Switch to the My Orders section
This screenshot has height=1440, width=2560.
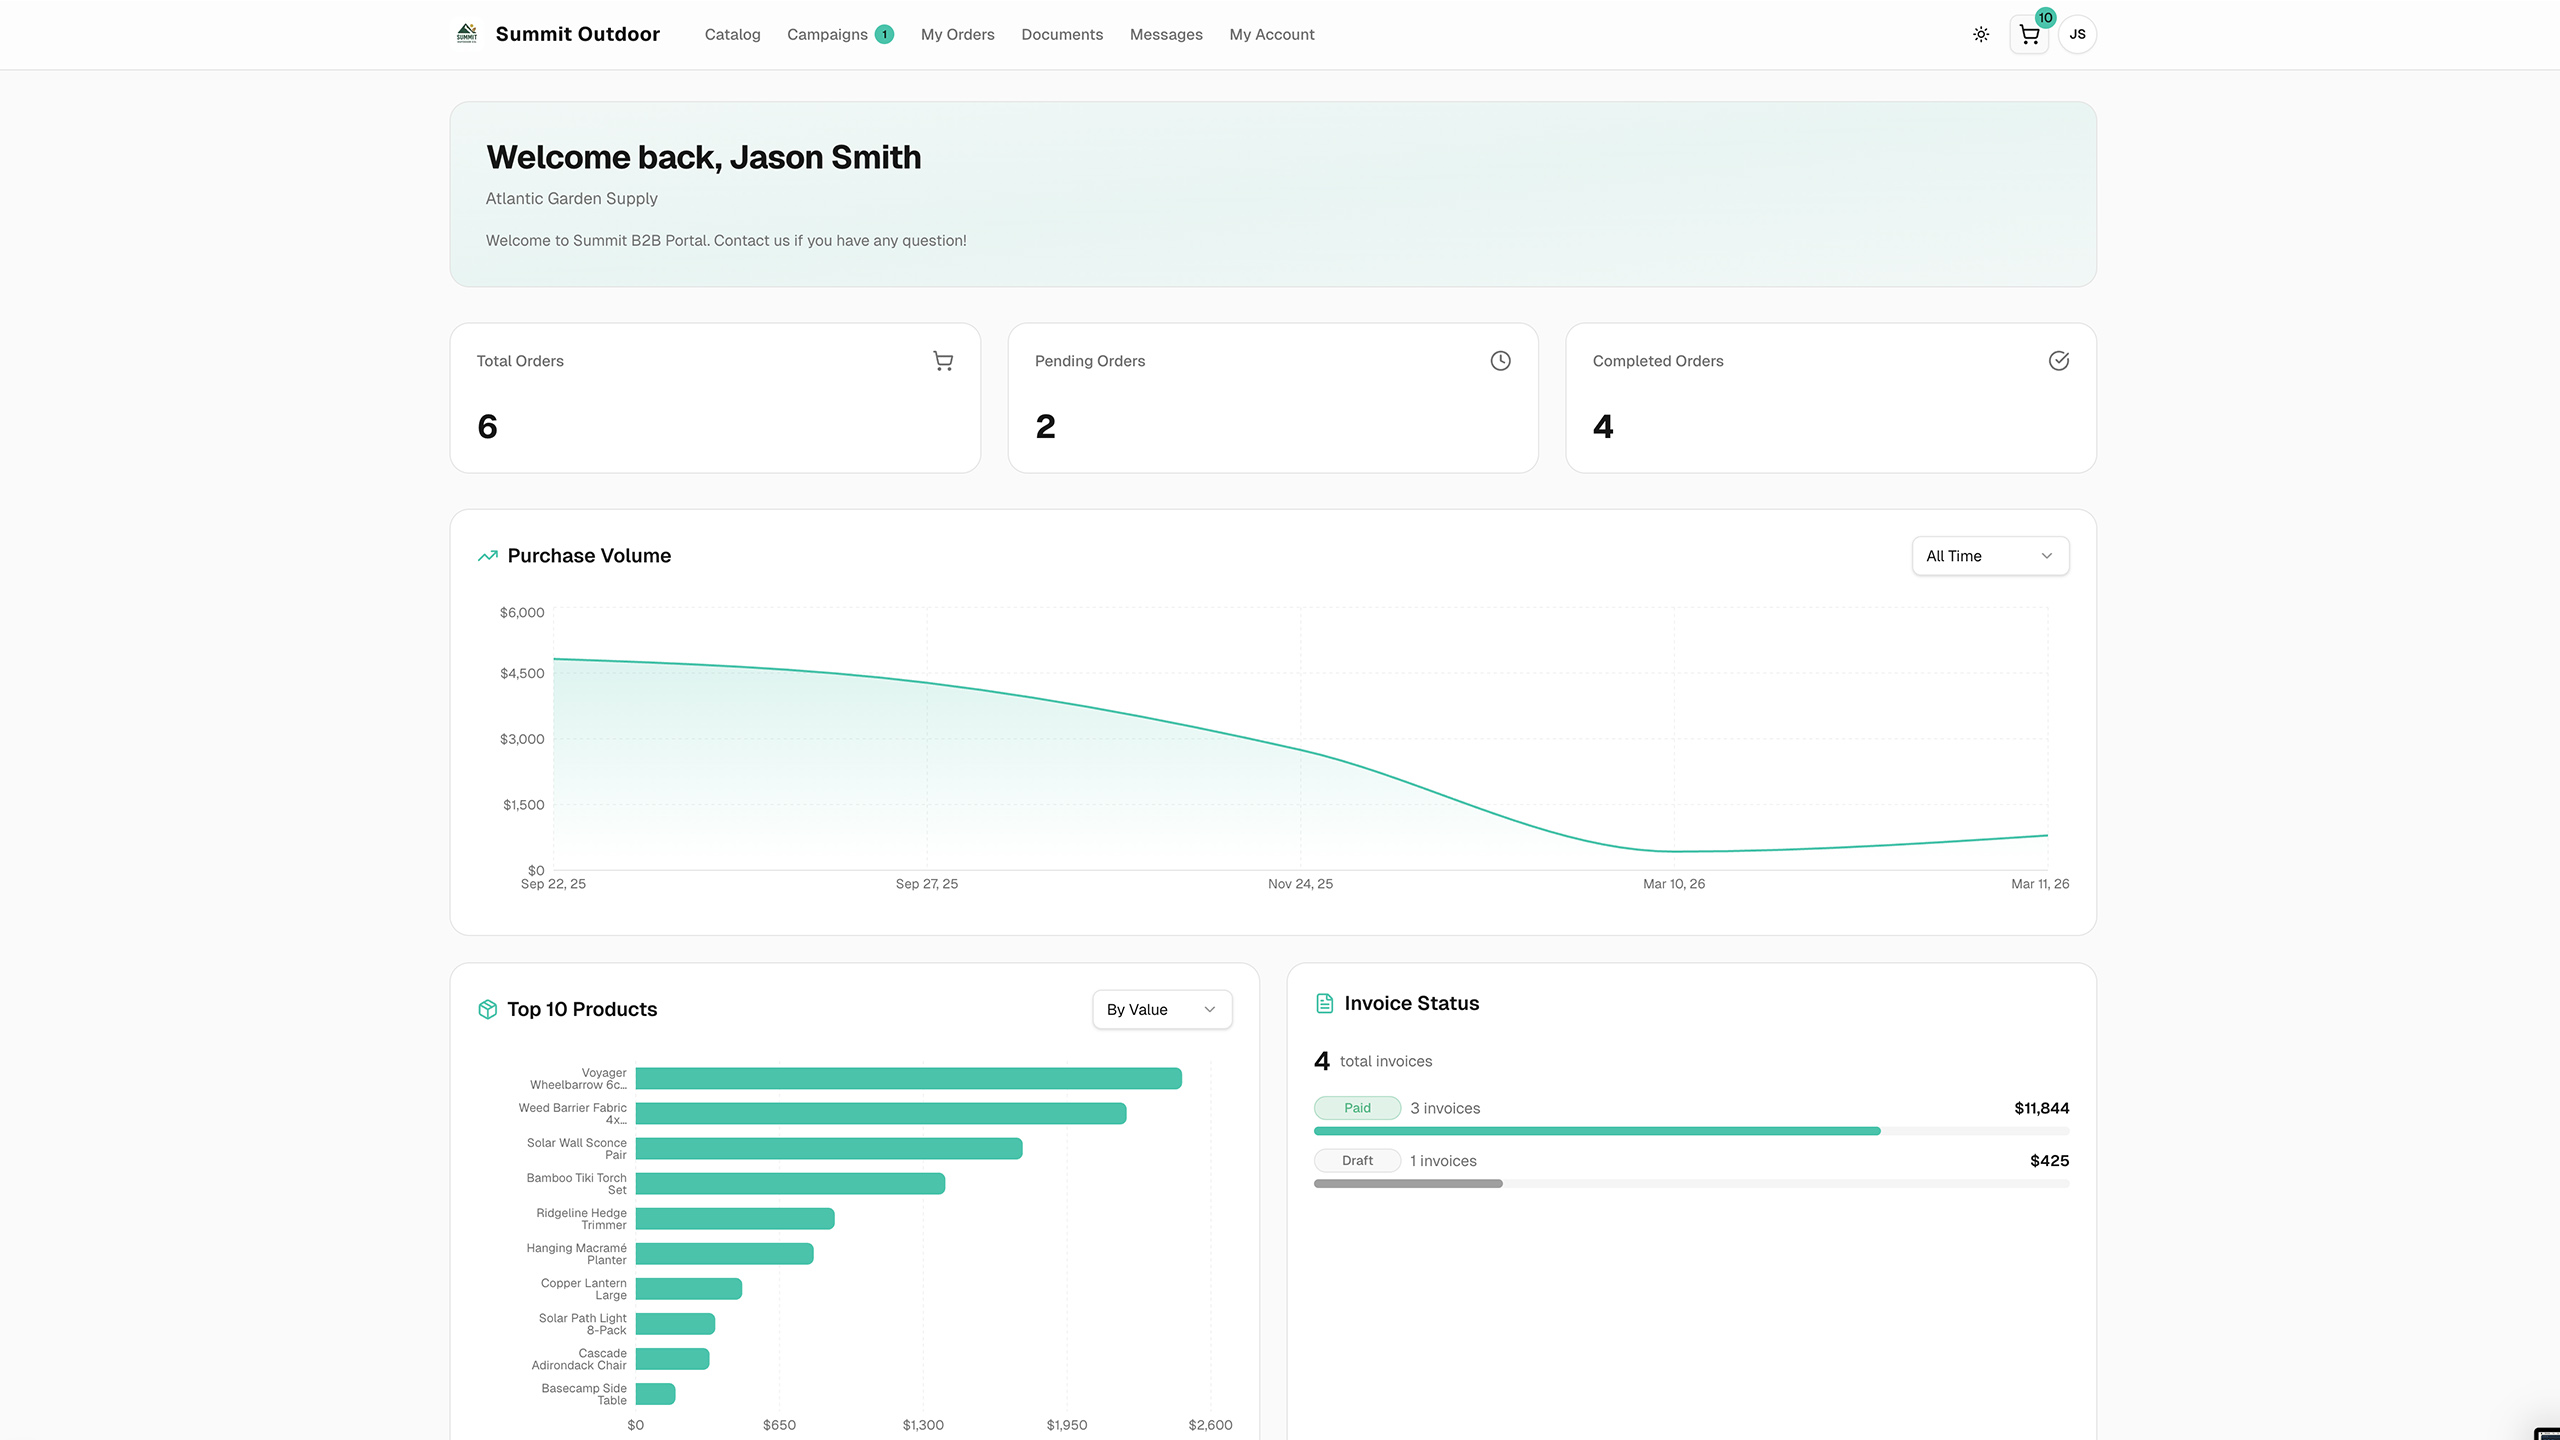coord(957,33)
